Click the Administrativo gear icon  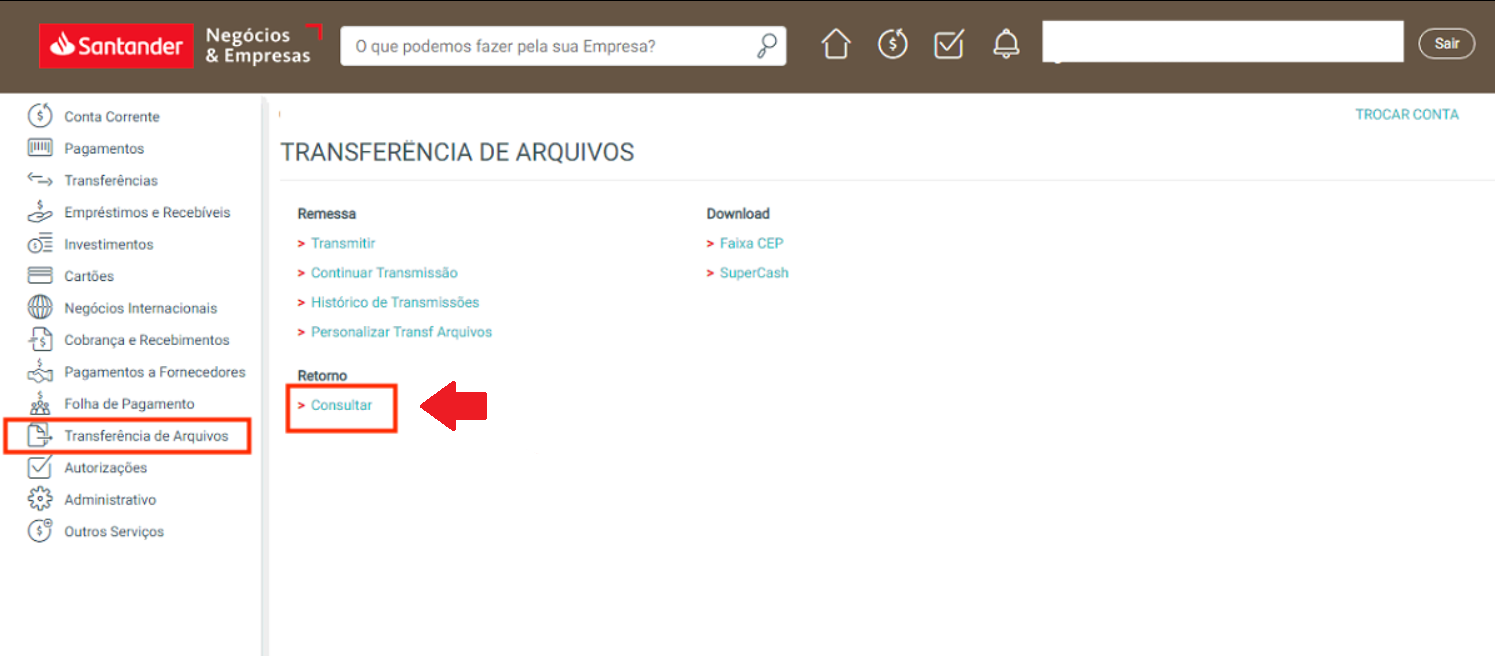pyautogui.click(x=40, y=500)
